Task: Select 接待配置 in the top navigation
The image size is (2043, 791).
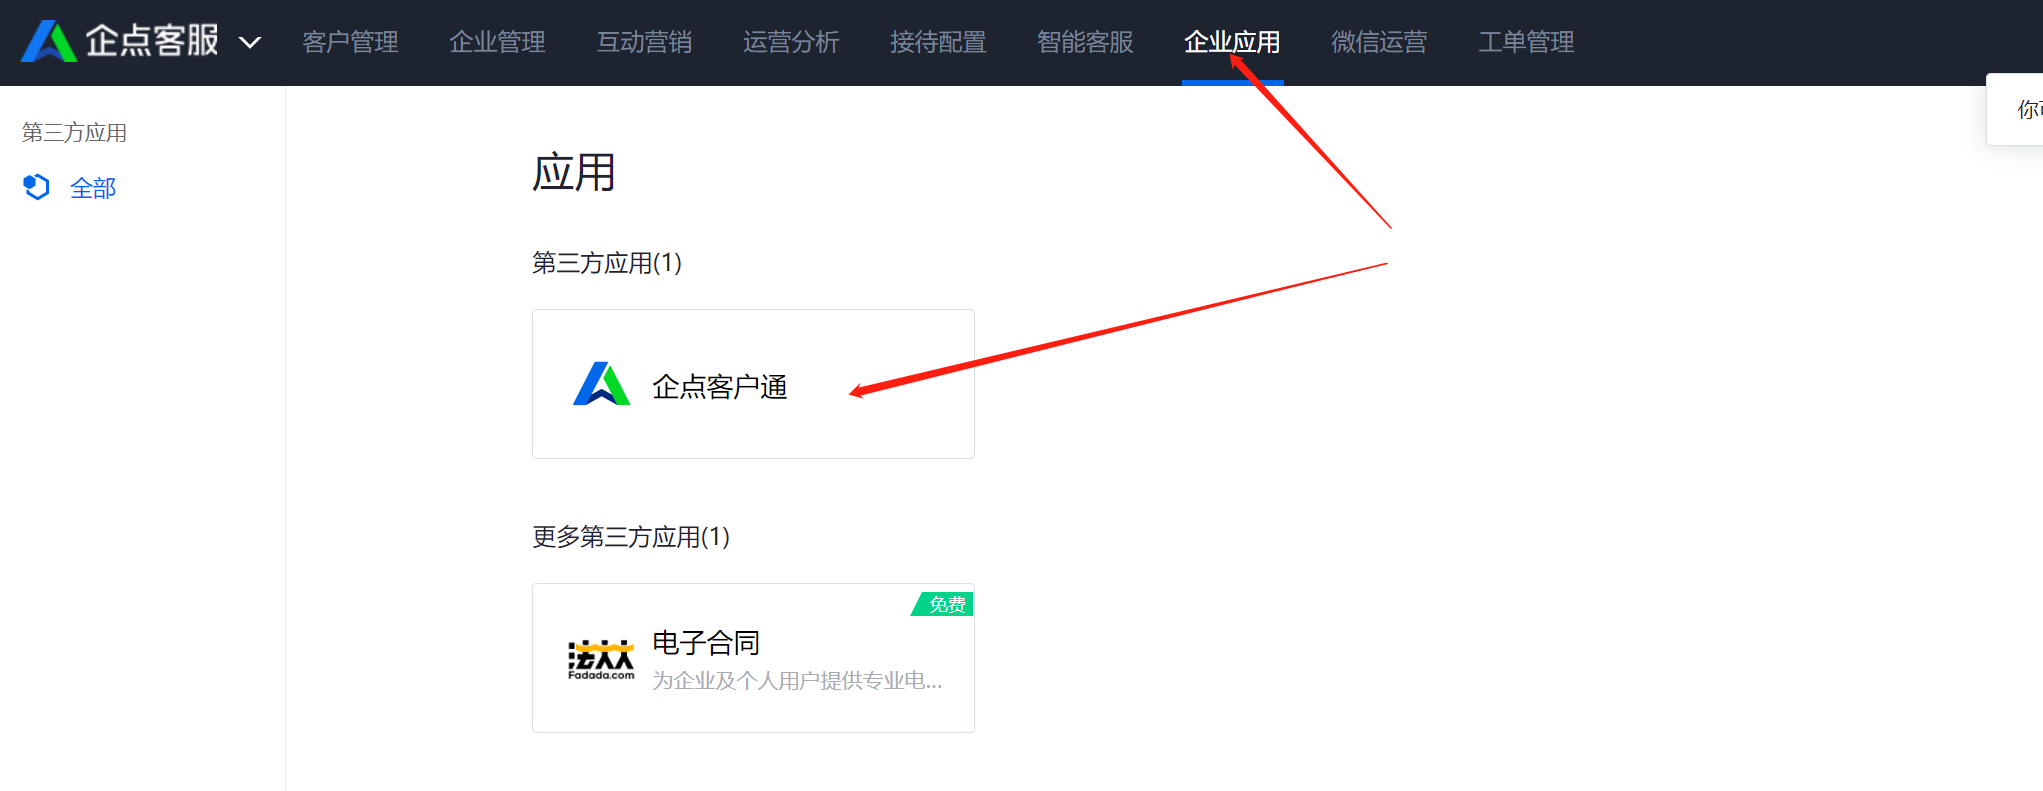Action: click(x=938, y=42)
